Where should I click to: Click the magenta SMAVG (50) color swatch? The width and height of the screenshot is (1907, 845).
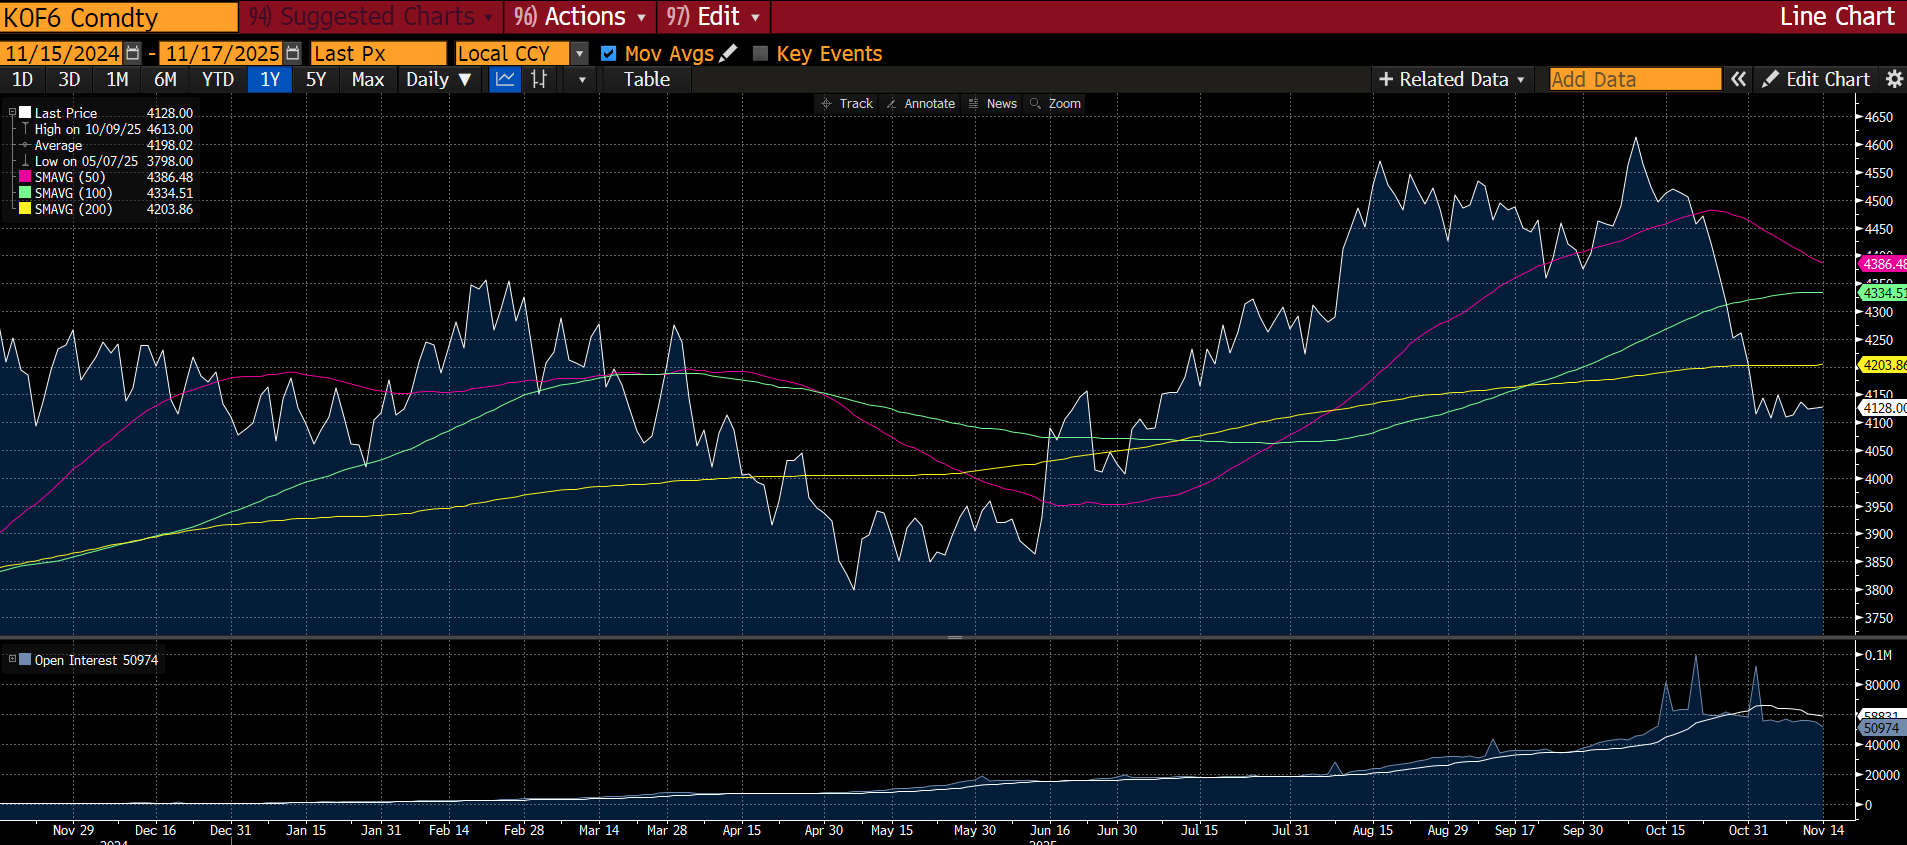pyautogui.click(x=25, y=177)
